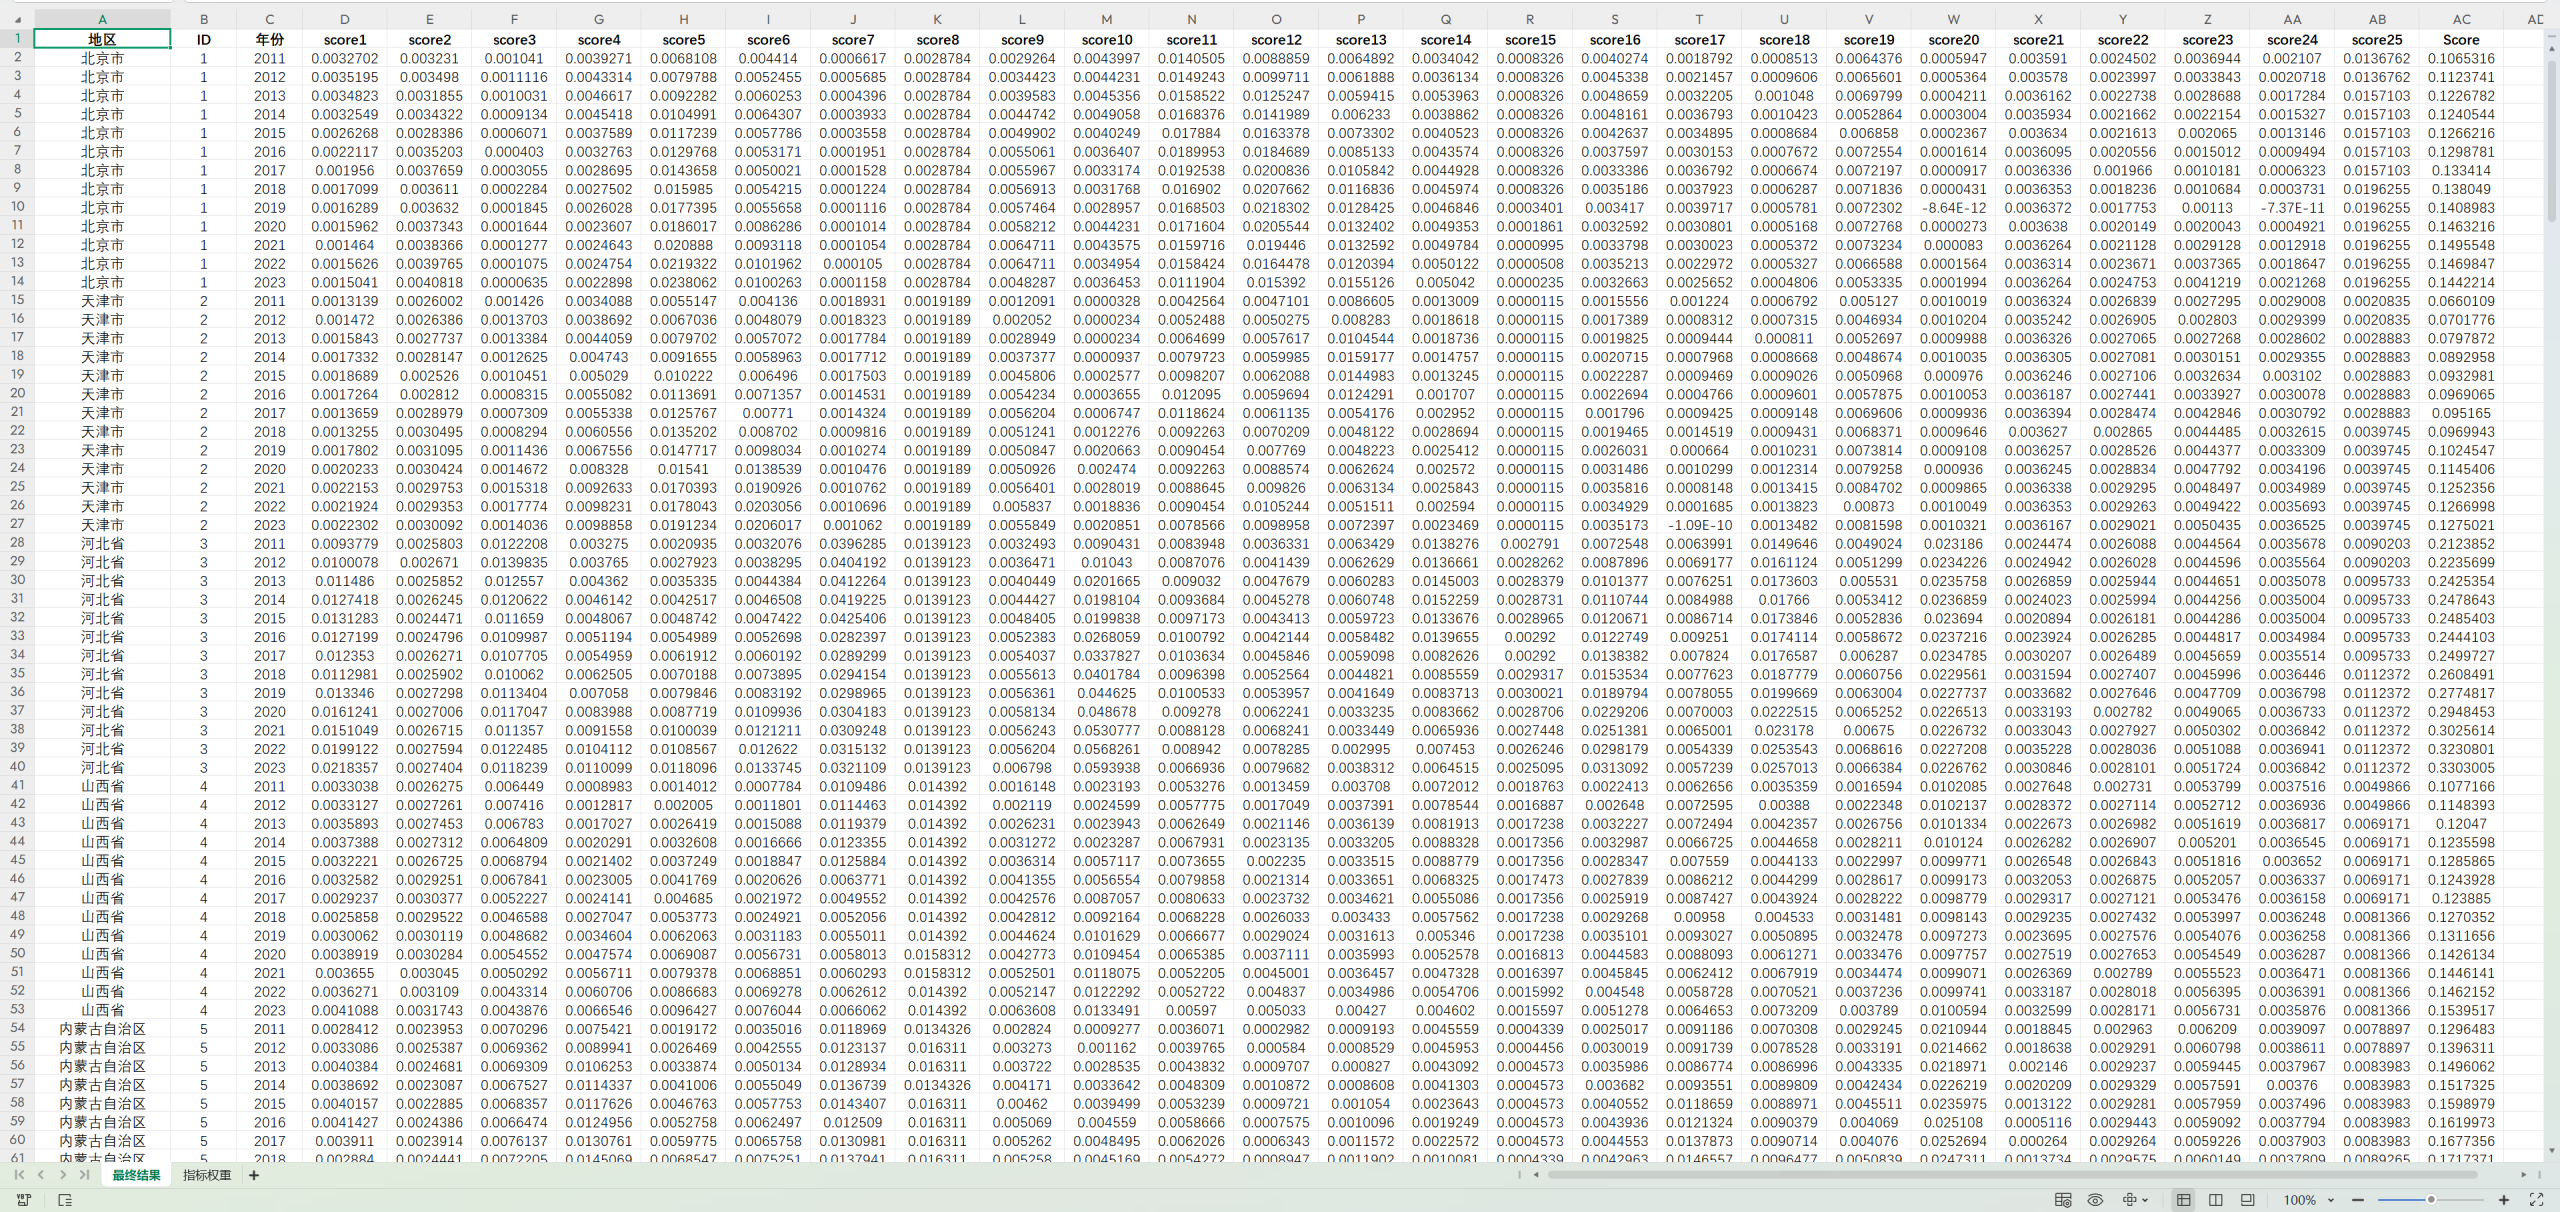2560x1212 pixels.
Task: Switch to normal view mode
Action: (2184, 1199)
